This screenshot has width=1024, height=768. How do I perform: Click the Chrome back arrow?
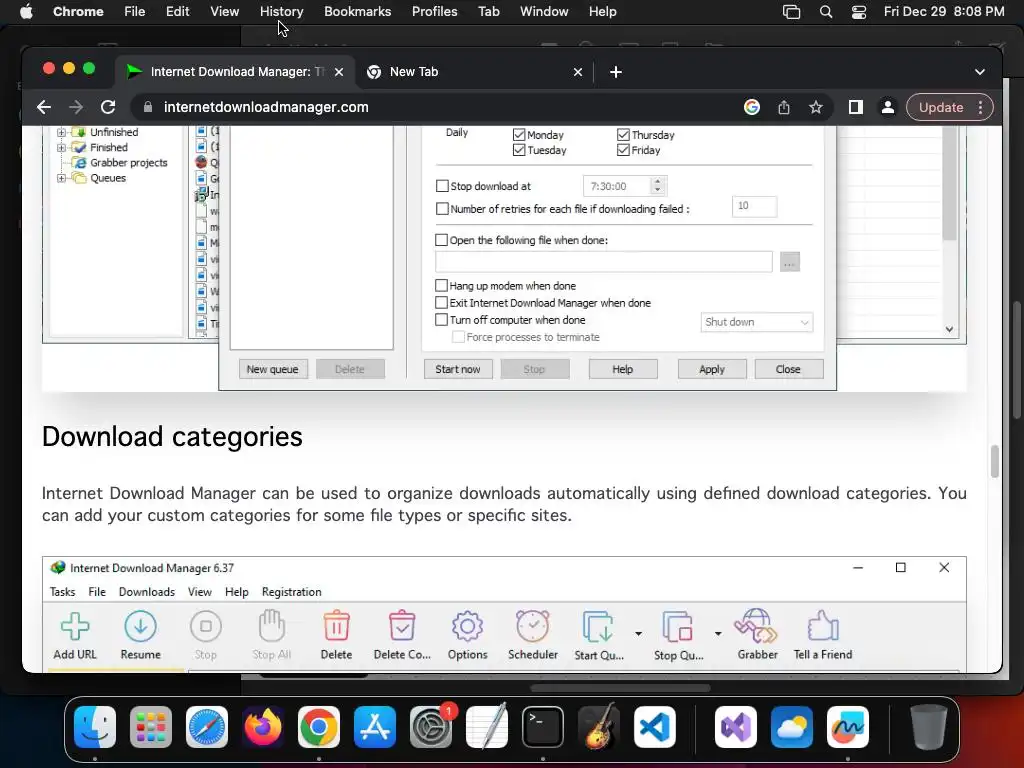(x=44, y=107)
